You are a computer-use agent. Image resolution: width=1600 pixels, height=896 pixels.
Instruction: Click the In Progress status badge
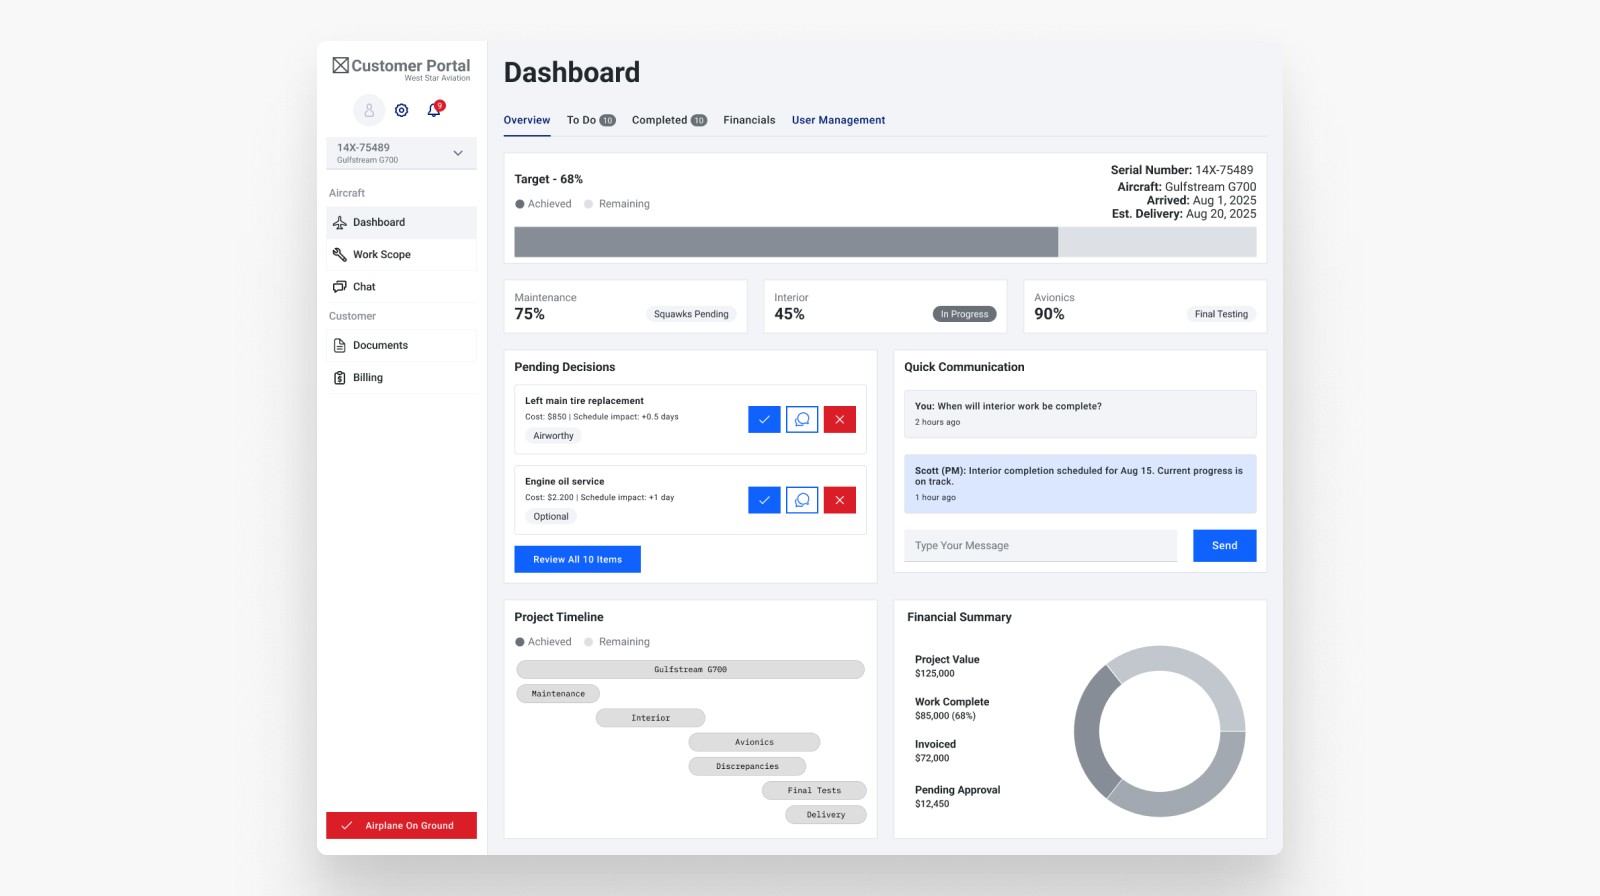(964, 314)
